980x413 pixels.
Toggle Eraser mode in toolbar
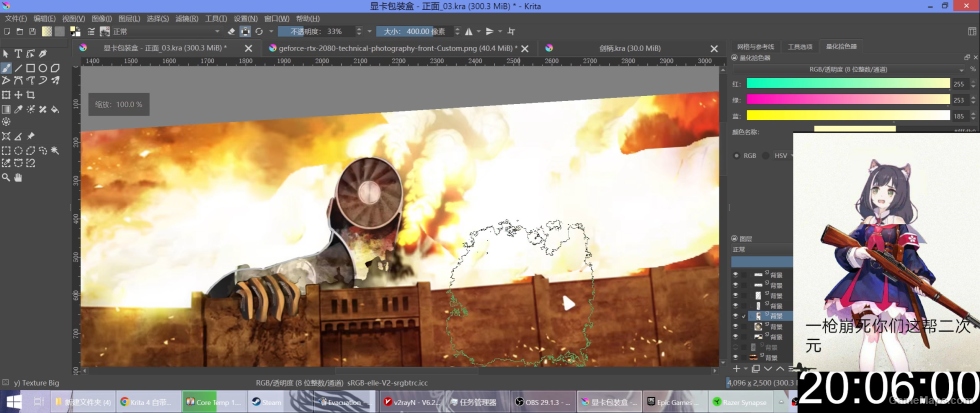click(x=231, y=31)
